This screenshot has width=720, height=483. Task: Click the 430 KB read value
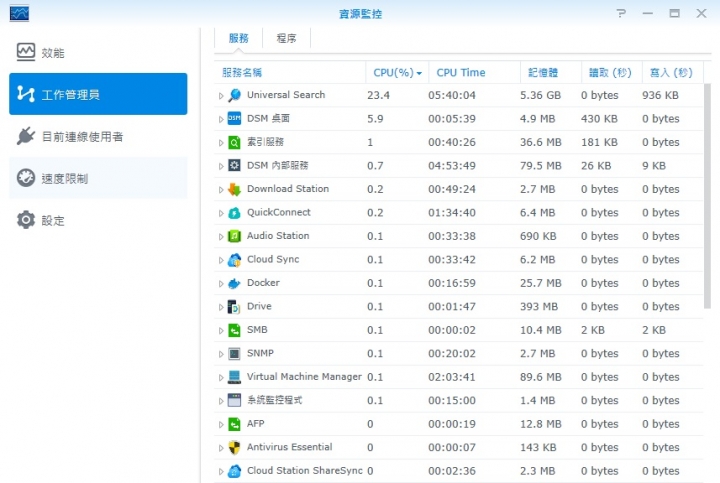tap(599, 119)
